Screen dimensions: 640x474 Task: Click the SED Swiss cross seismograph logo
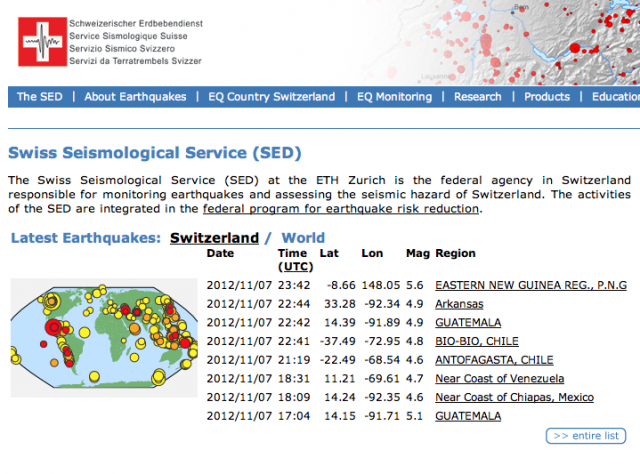click(42, 41)
